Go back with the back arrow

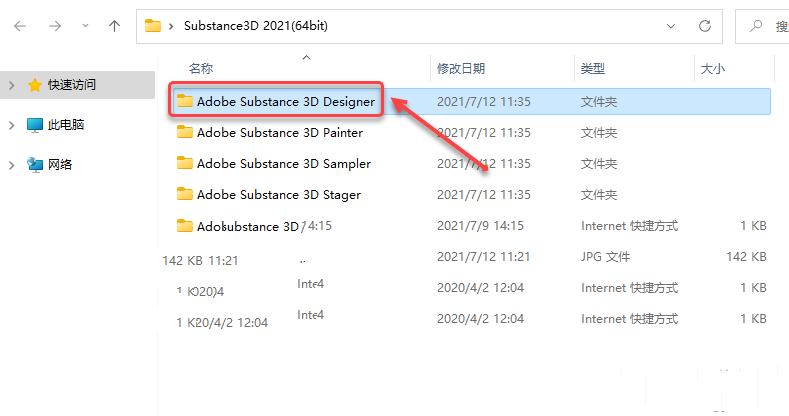click(20, 26)
